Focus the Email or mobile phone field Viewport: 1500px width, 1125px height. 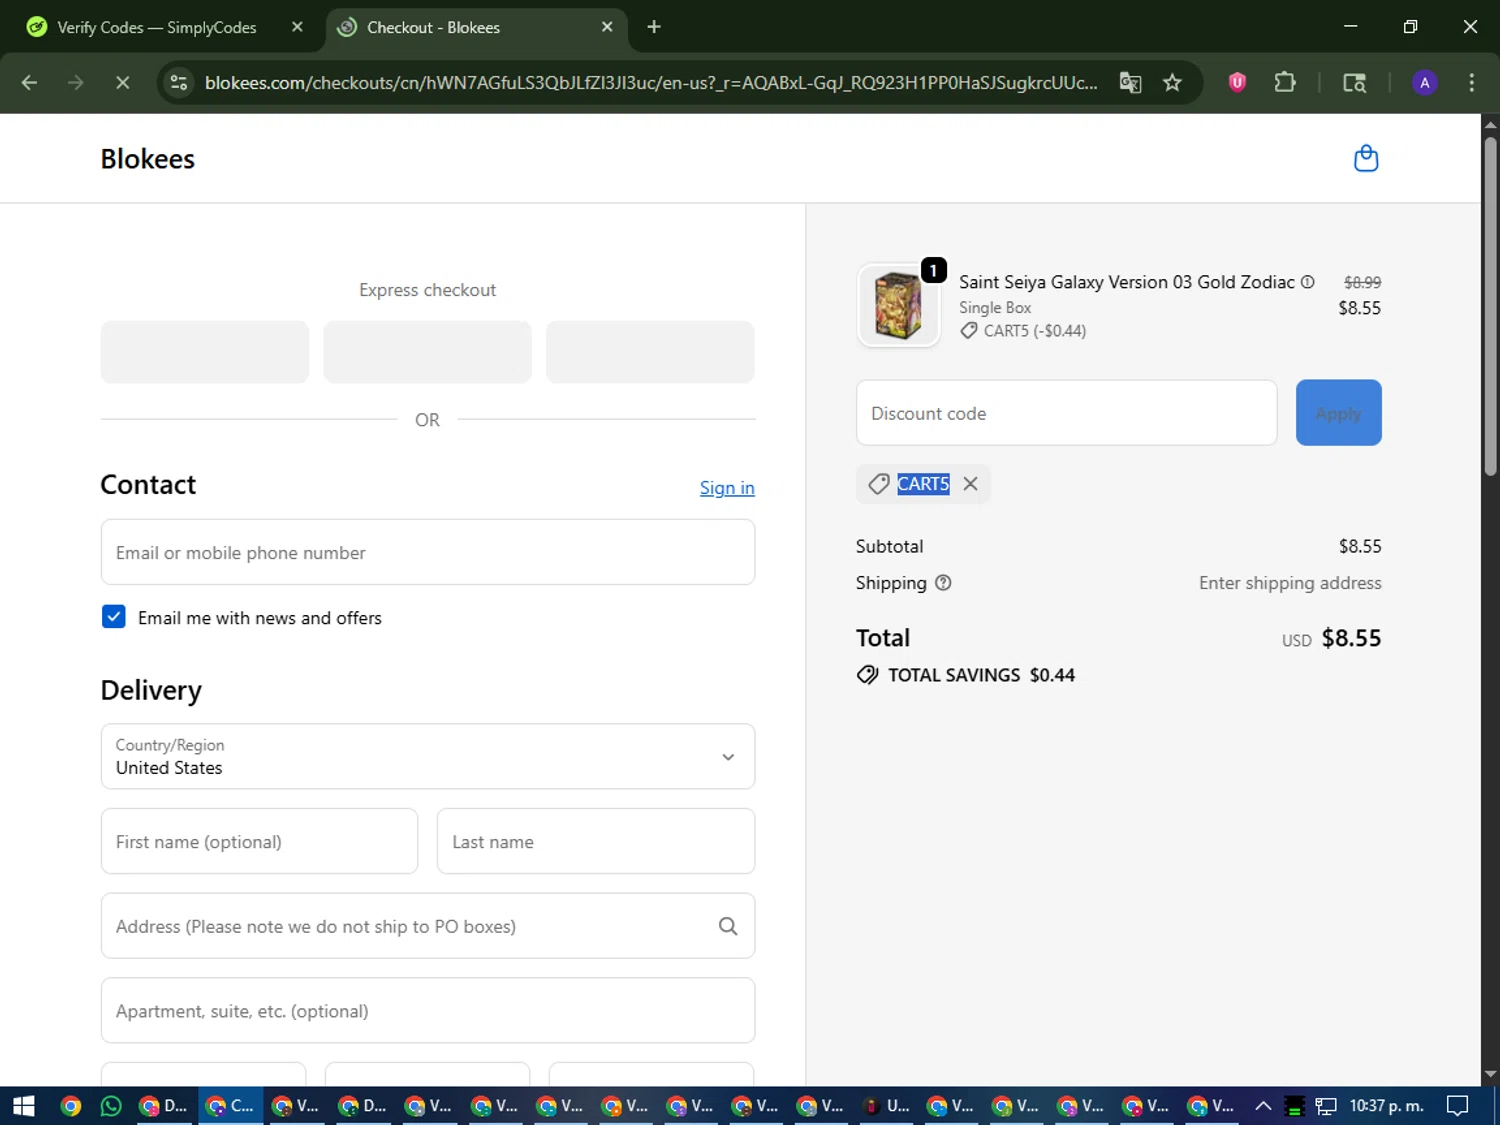428,552
